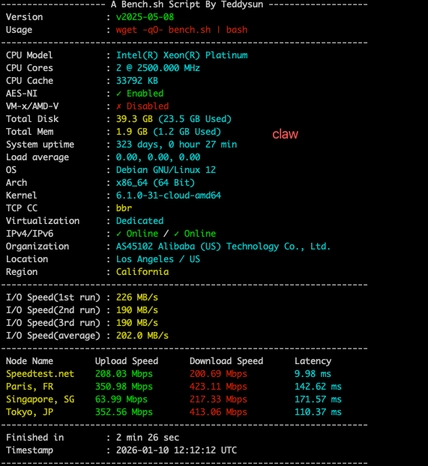
Task: Click the green AES-NI Enabled checkmark
Action: click(x=118, y=94)
